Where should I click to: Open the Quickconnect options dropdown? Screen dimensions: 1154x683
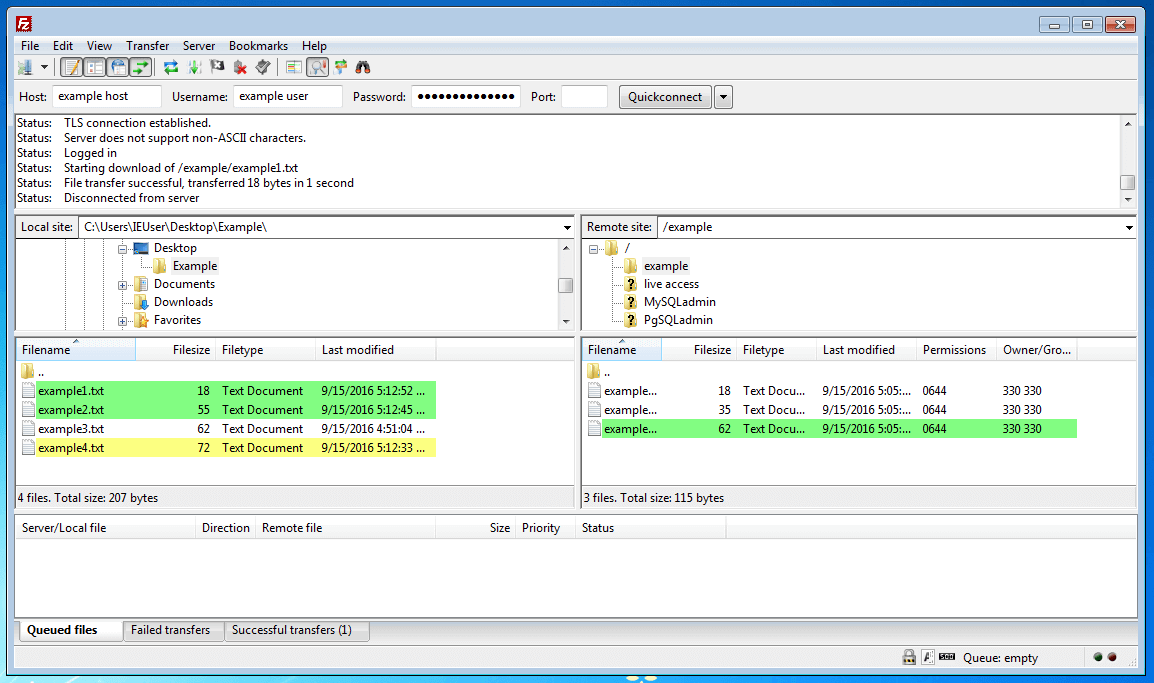pos(722,96)
